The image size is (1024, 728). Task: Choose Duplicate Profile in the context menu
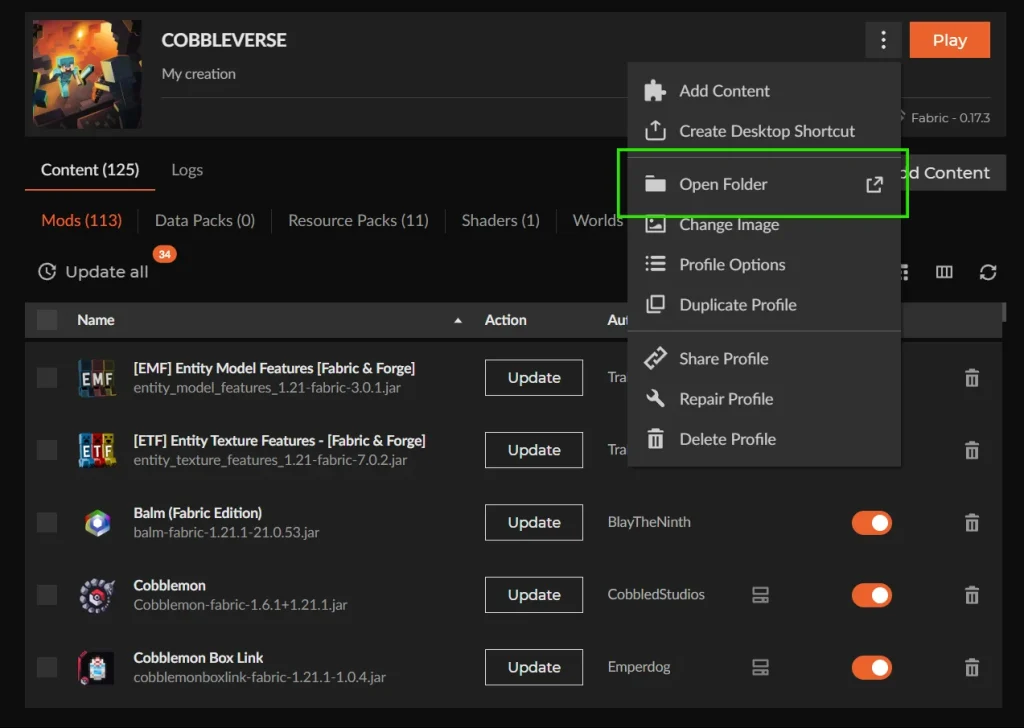coord(737,305)
